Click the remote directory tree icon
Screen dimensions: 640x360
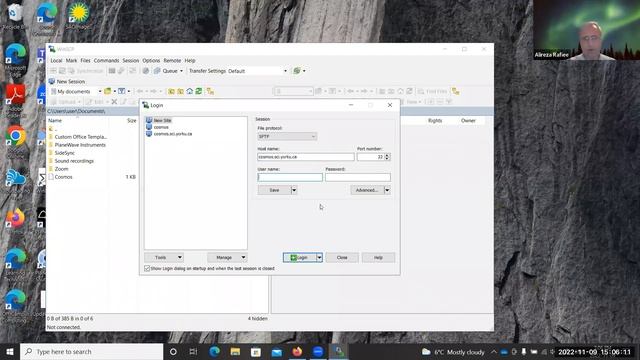pos(456,91)
